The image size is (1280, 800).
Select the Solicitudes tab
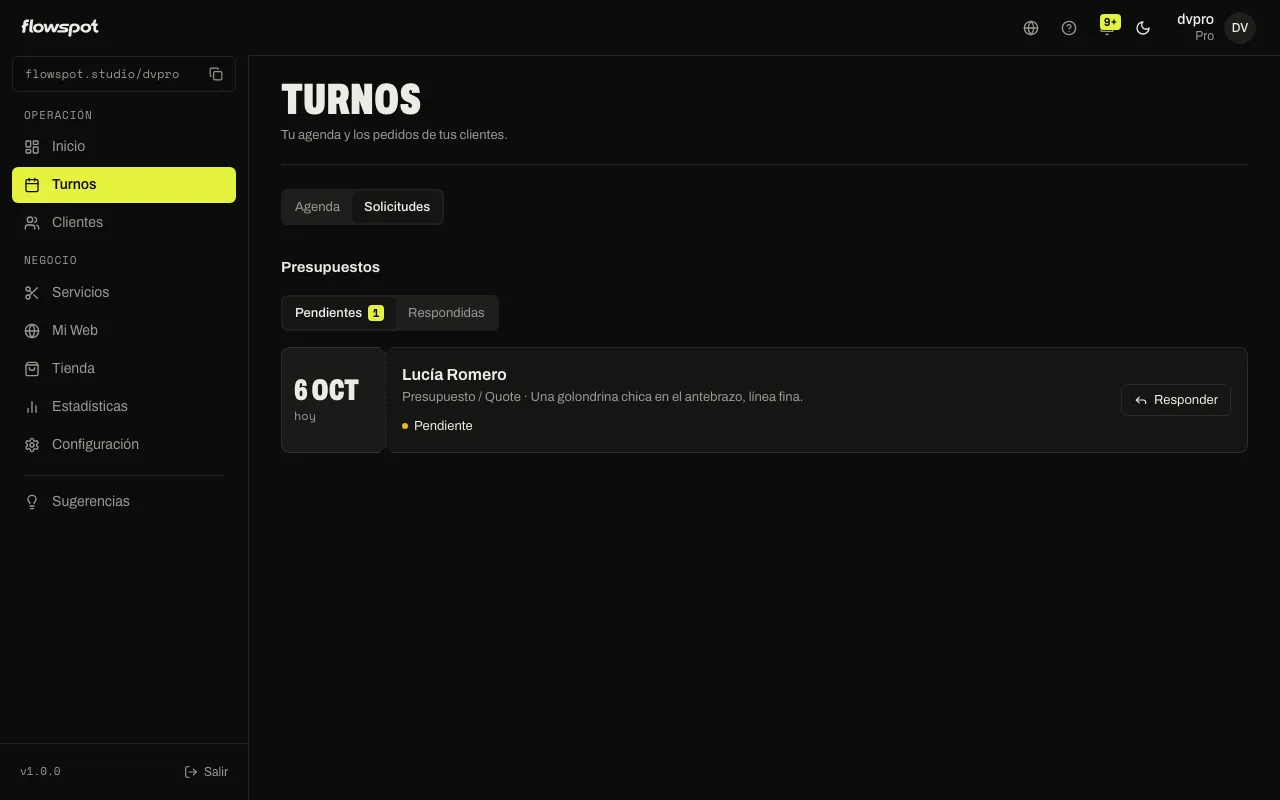pos(397,207)
